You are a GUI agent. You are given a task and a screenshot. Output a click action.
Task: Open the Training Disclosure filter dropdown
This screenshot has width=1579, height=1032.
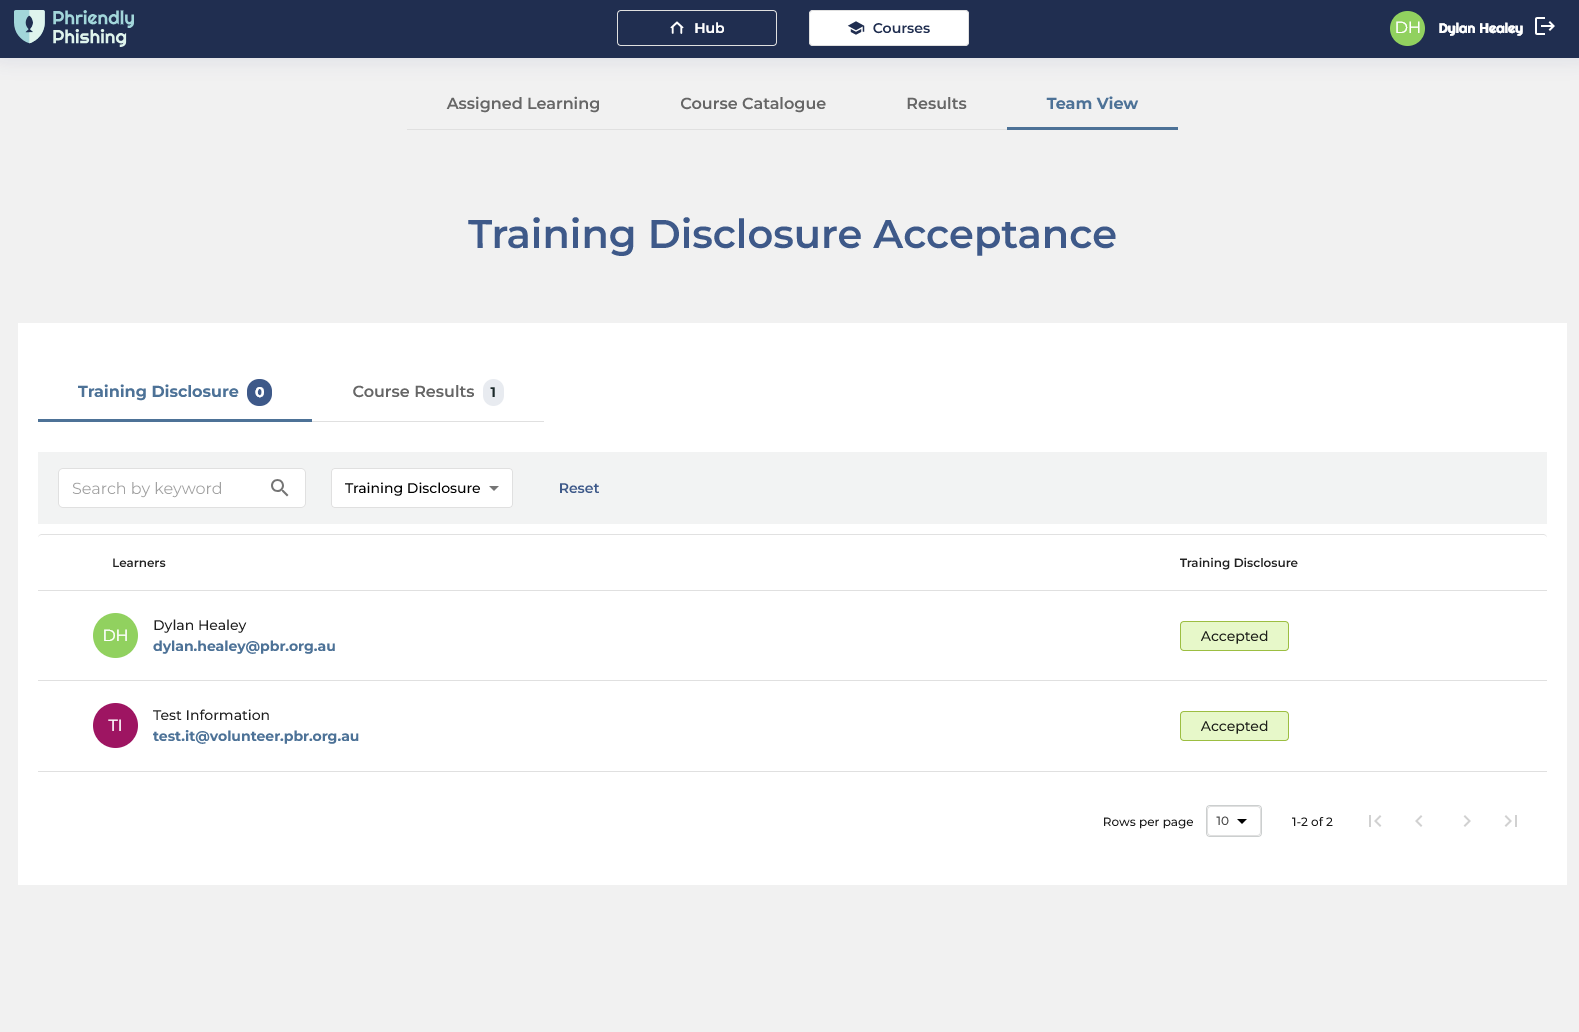click(421, 488)
